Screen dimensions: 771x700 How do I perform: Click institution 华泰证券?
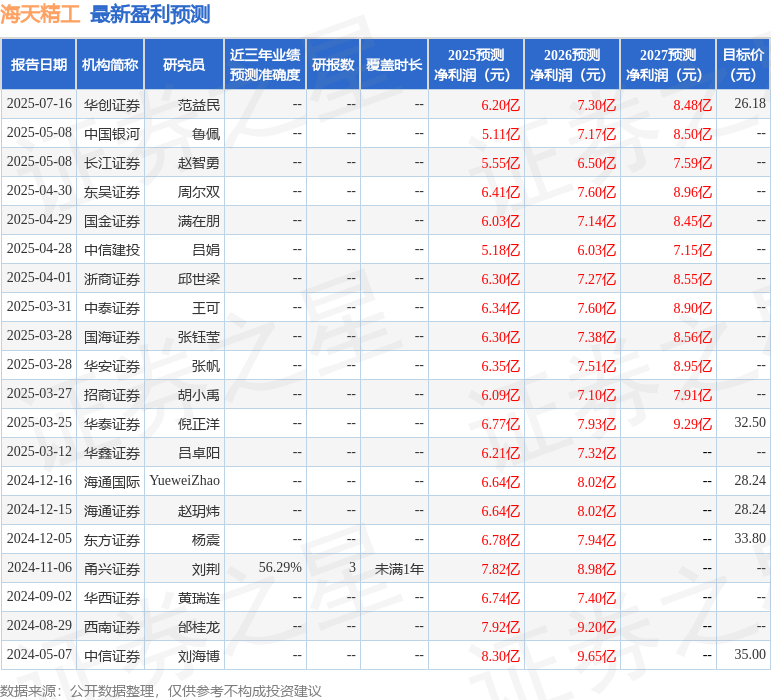(x=112, y=424)
